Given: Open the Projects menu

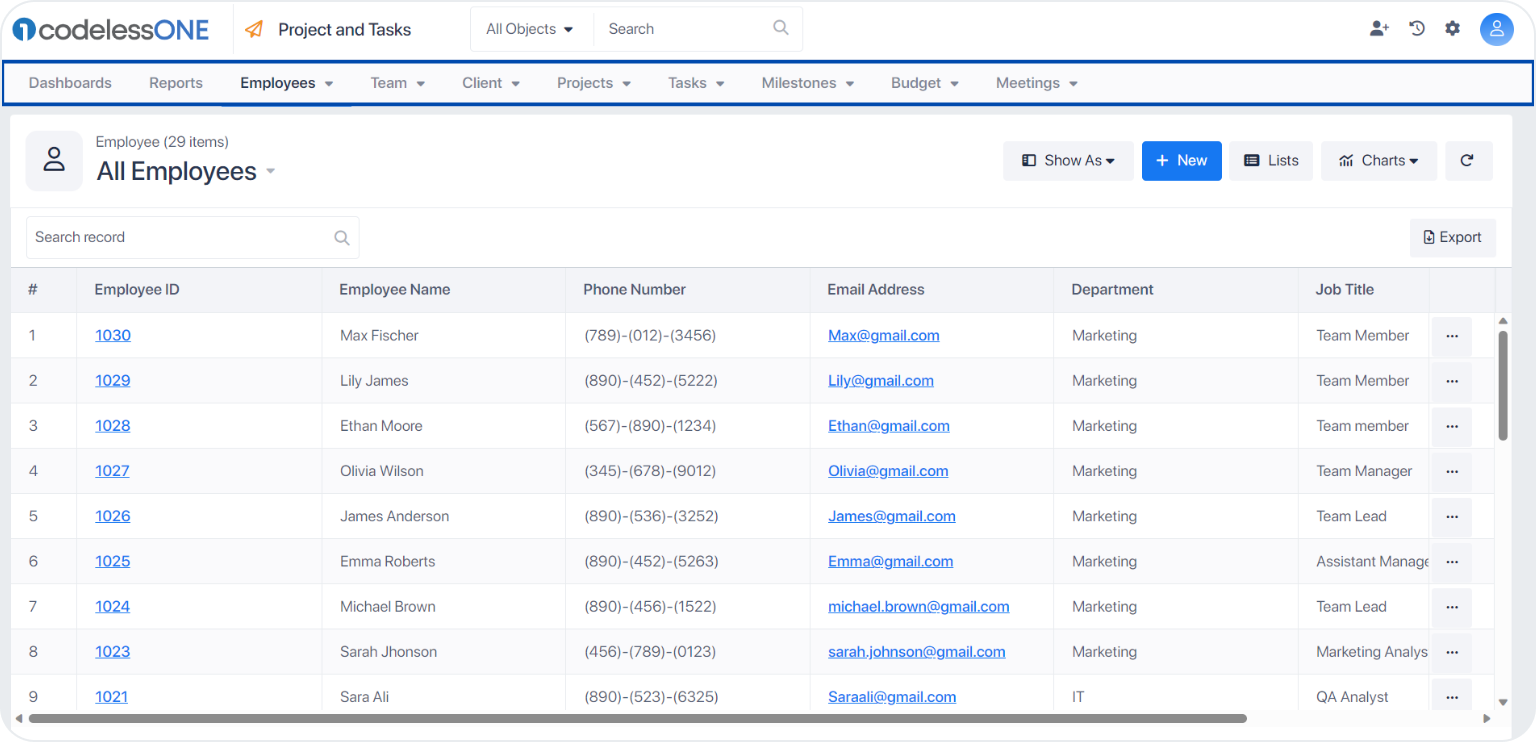Looking at the screenshot, I should 594,83.
